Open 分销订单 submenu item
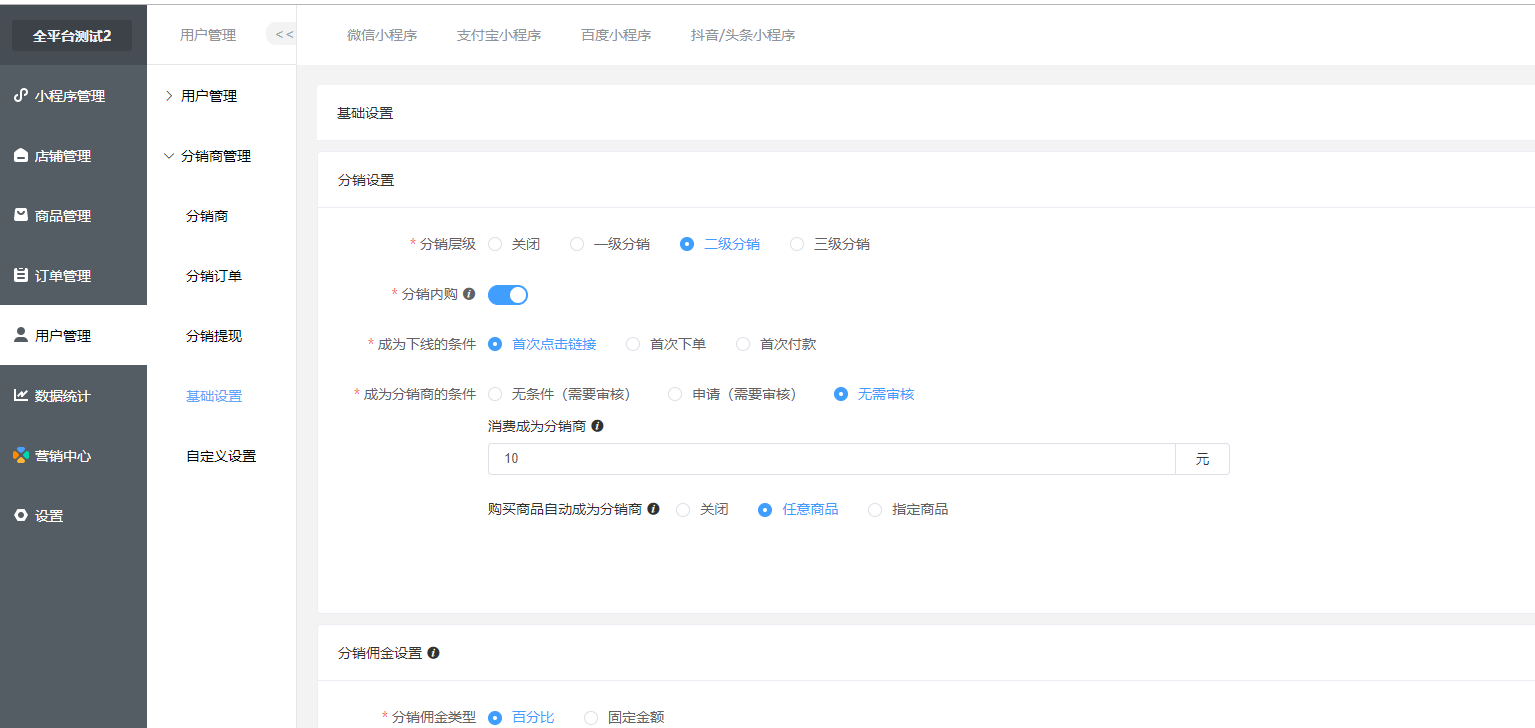Screen dimensions: 1535x728 point(214,276)
